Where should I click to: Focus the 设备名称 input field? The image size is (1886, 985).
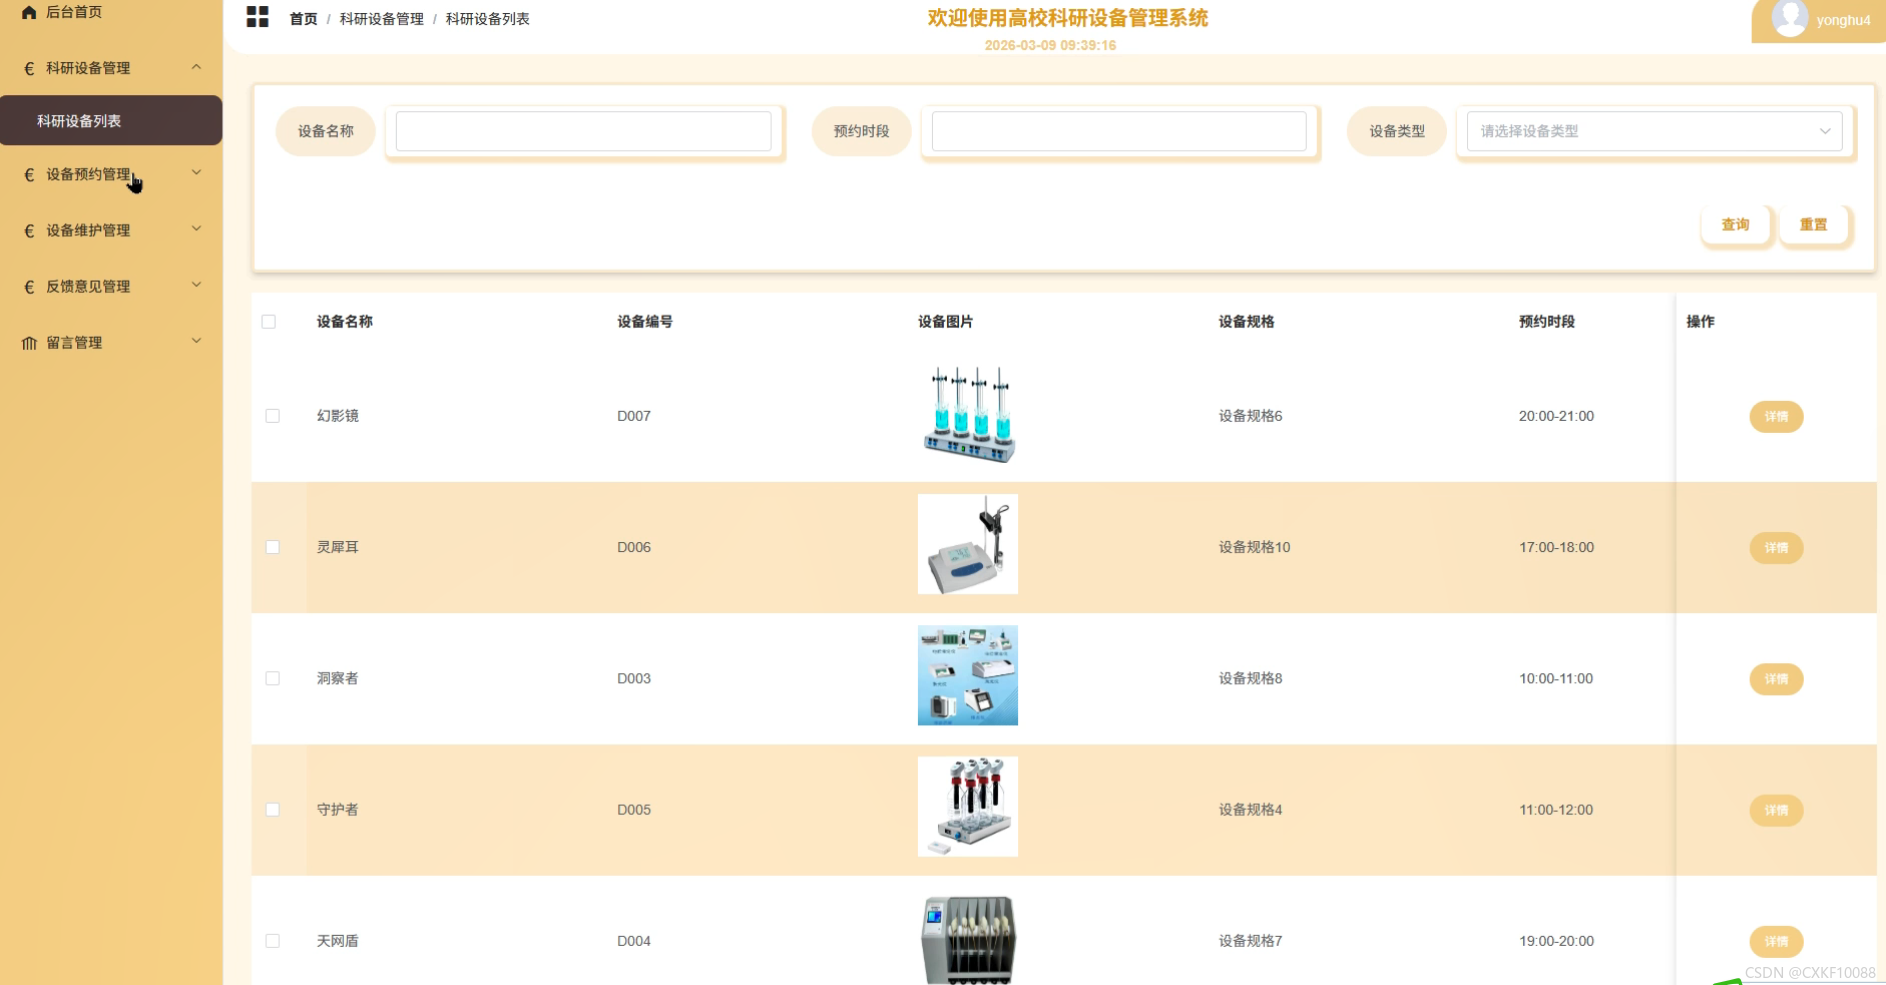tap(583, 131)
